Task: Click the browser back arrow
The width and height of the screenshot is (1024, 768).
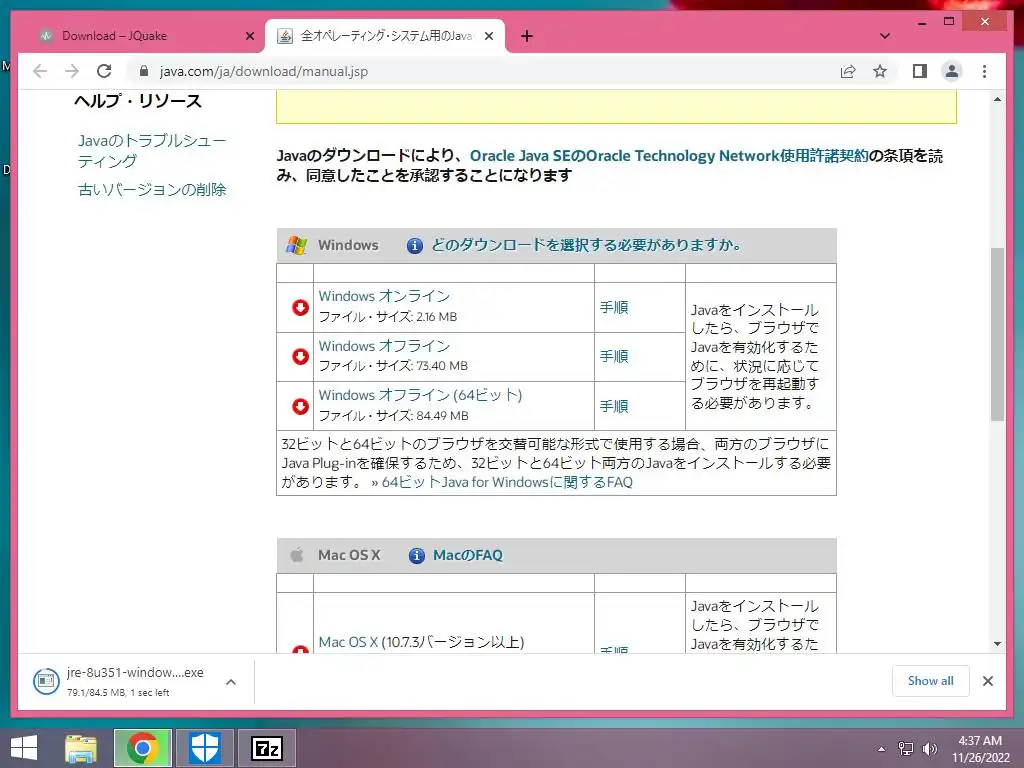Action: 40,71
